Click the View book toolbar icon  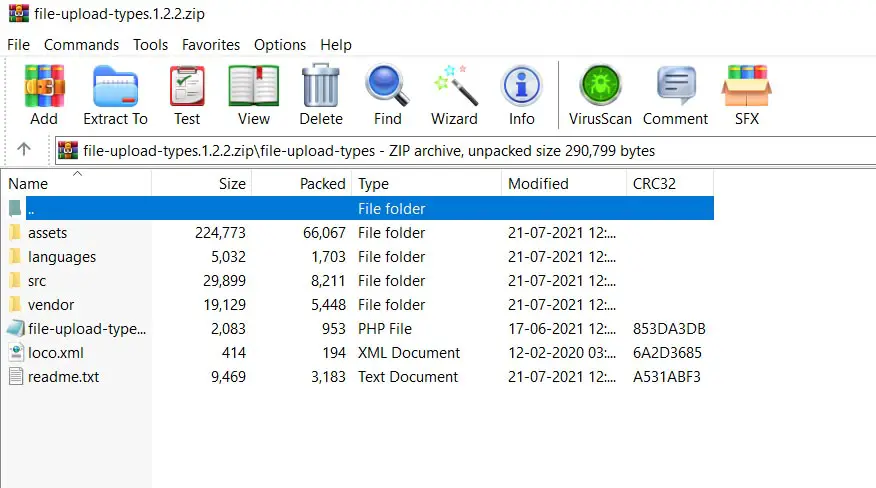point(254,86)
